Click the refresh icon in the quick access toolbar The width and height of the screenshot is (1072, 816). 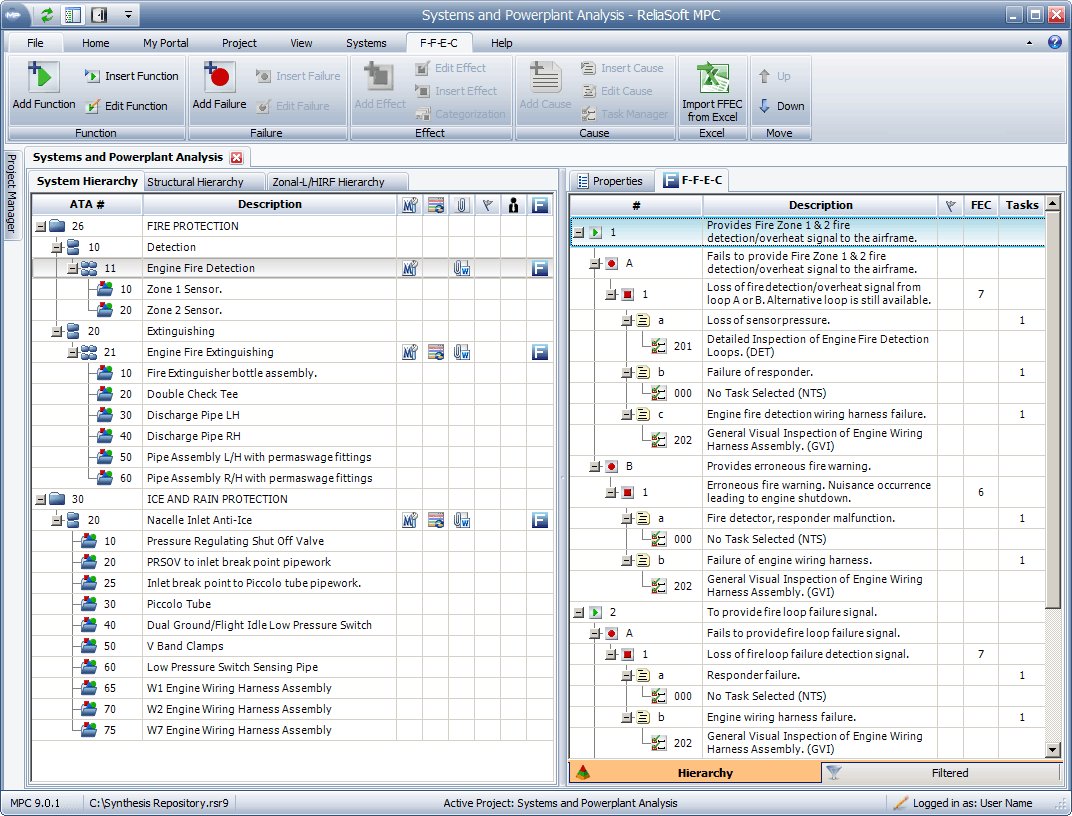(47, 14)
